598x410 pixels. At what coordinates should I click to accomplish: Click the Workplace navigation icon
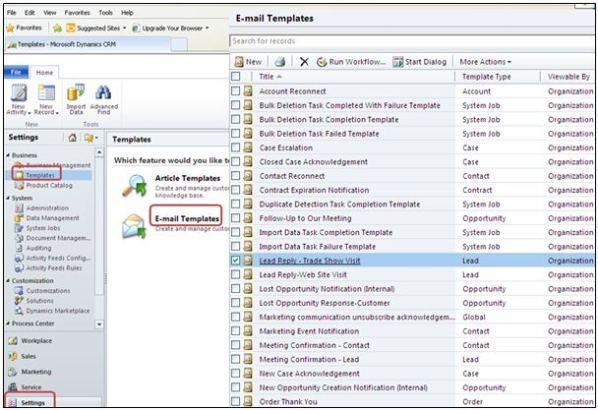point(13,341)
